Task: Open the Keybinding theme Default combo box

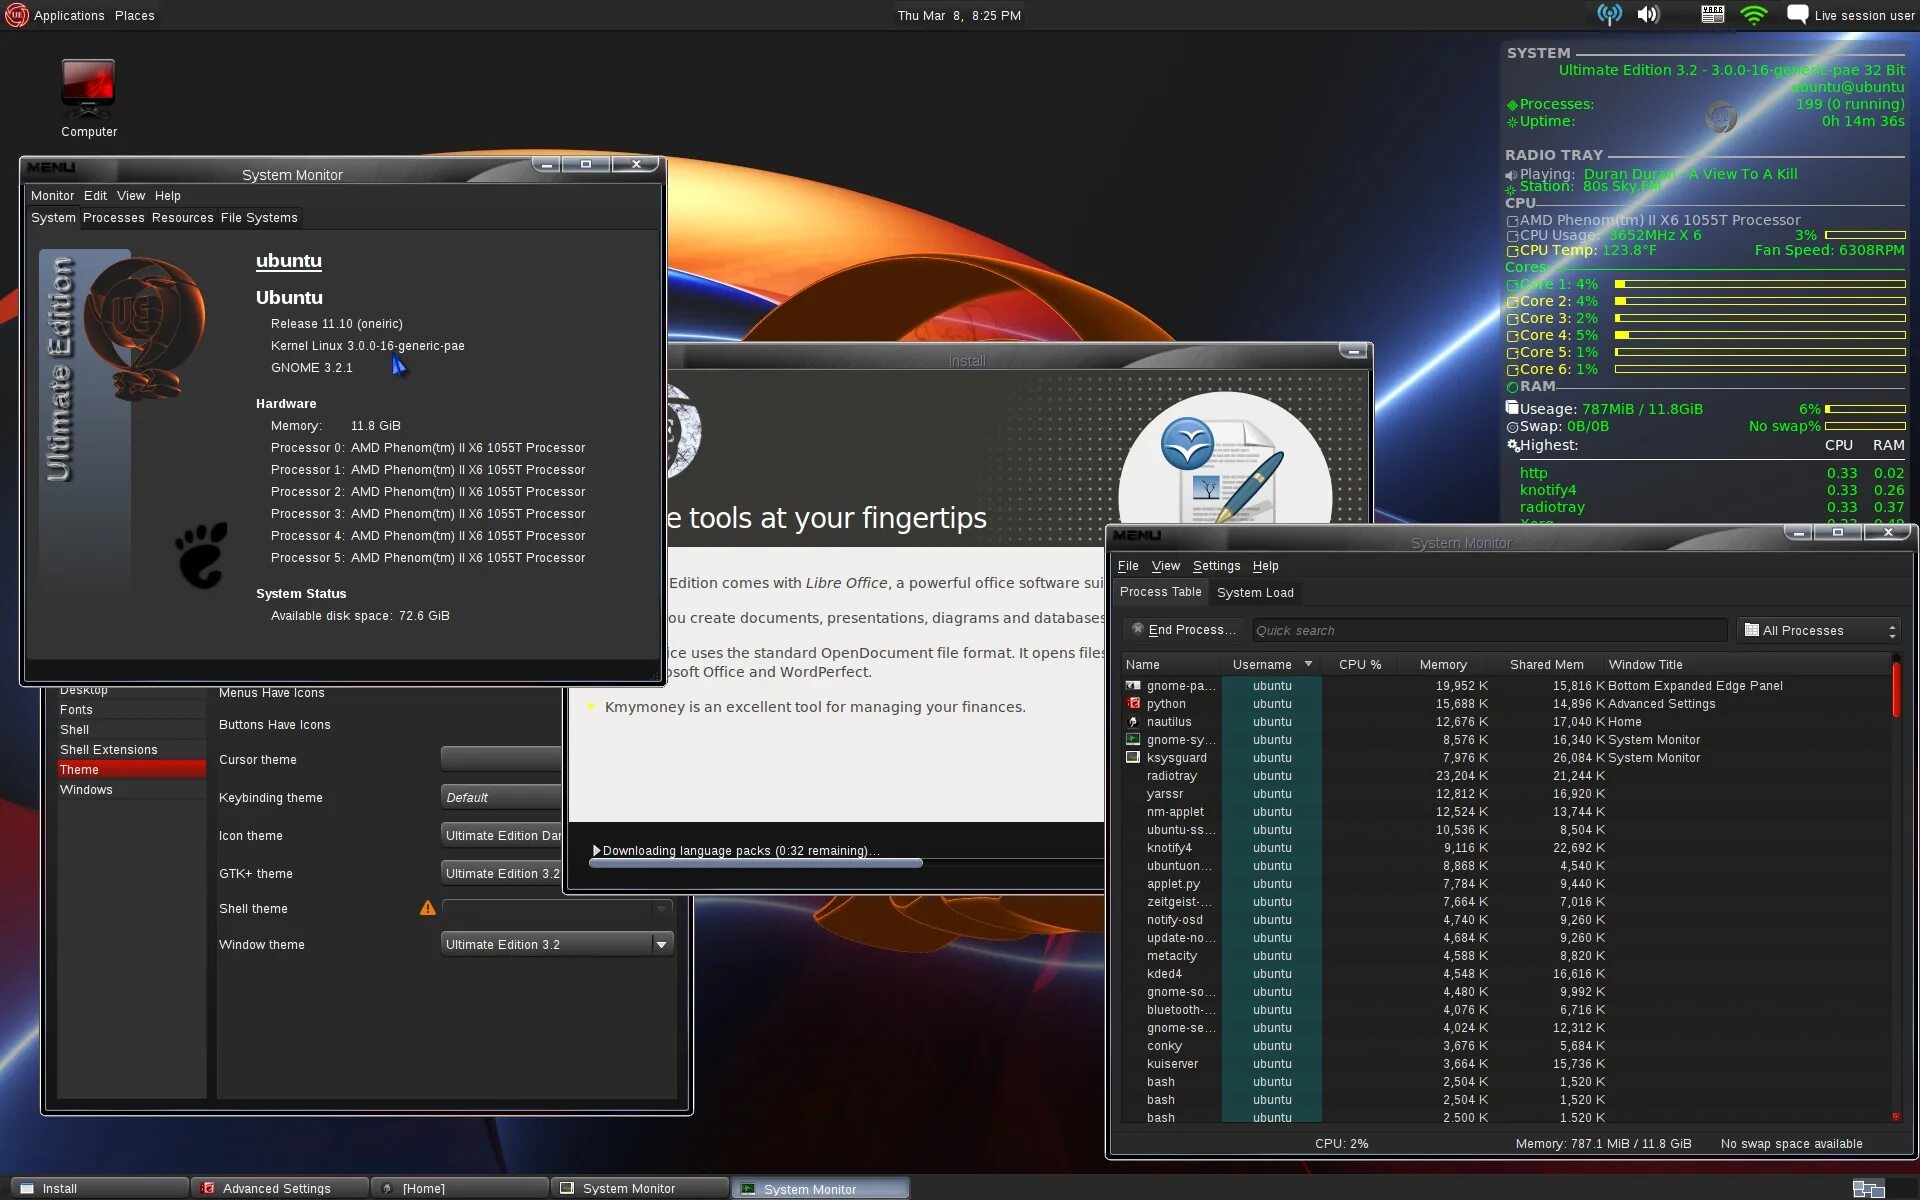Action: pyautogui.click(x=500, y=797)
